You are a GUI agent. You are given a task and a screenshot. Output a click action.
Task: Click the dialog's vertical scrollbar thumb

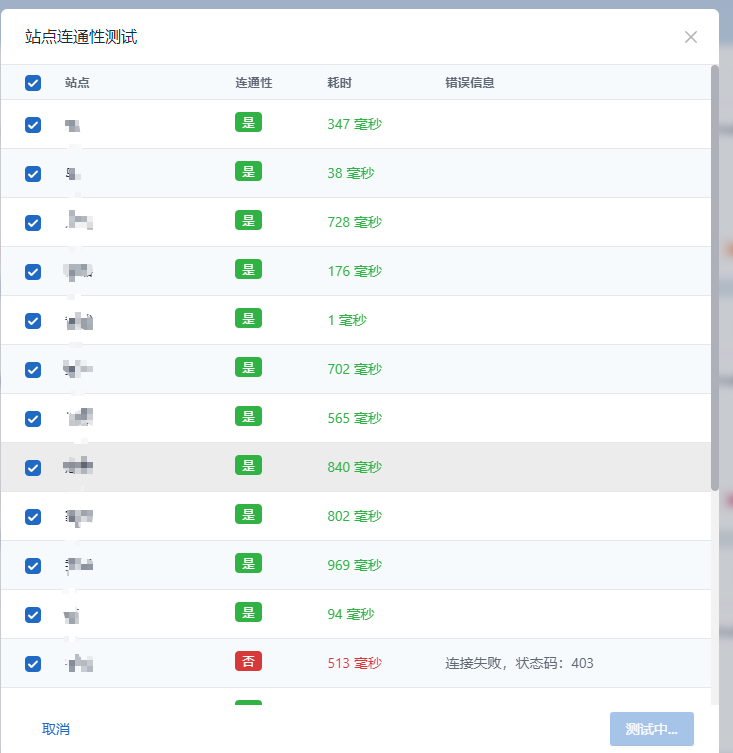pyautogui.click(x=715, y=278)
